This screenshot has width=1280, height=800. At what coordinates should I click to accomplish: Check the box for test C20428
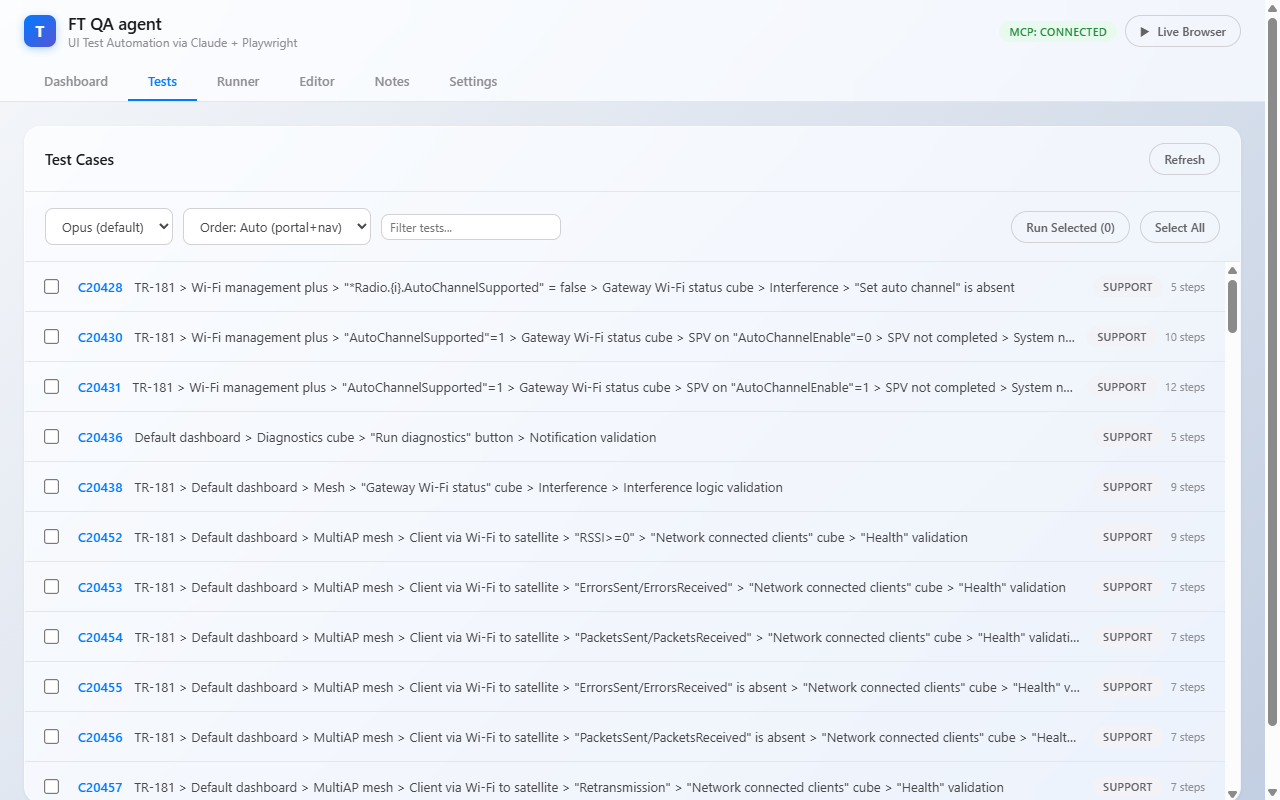tap(52, 287)
